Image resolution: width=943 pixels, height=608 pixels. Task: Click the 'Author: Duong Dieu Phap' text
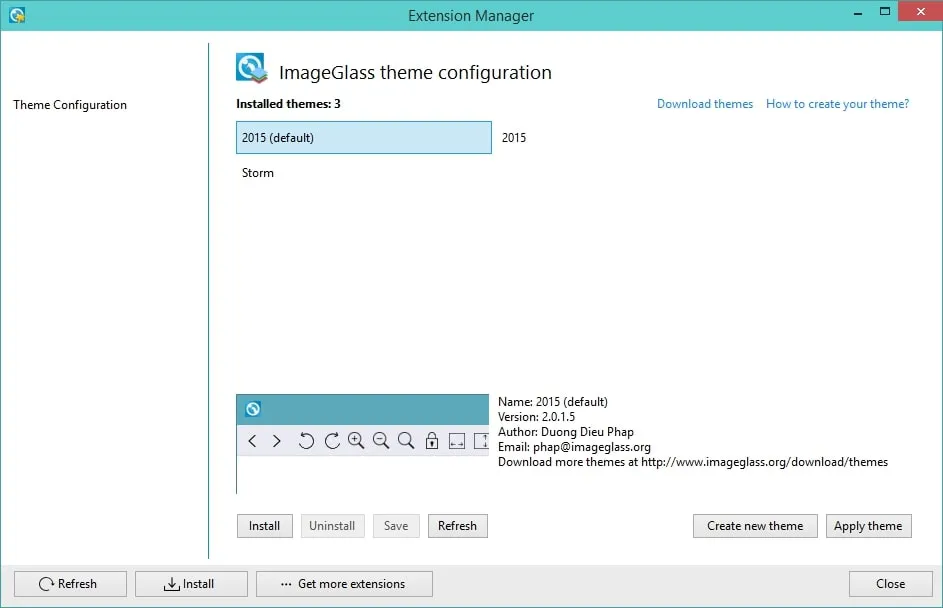point(566,432)
